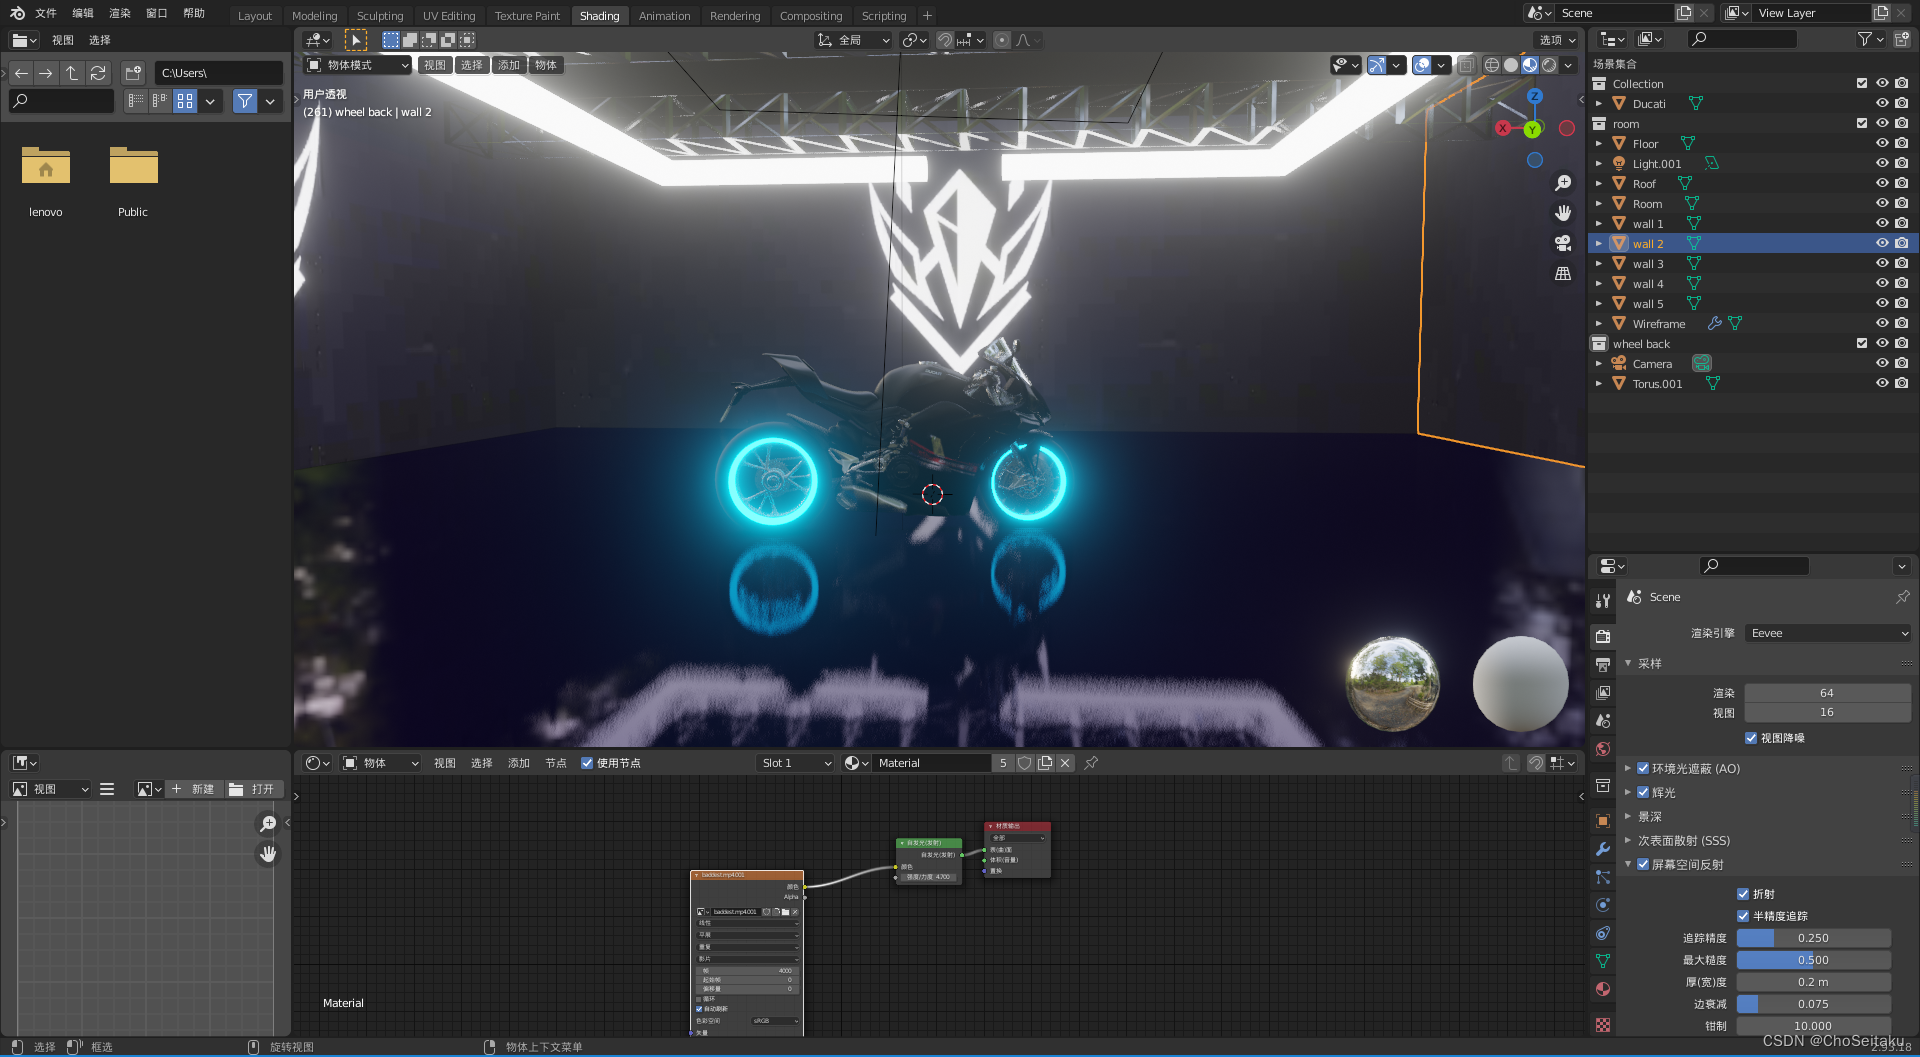Open the 文件 (File) menu
1920x1057 pixels.
tap(46, 13)
